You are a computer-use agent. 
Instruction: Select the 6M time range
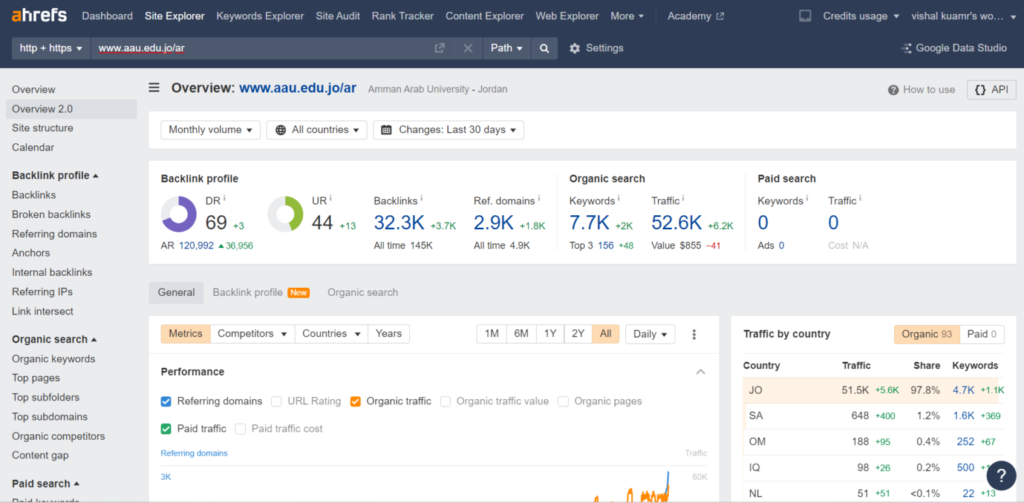[x=521, y=334]
